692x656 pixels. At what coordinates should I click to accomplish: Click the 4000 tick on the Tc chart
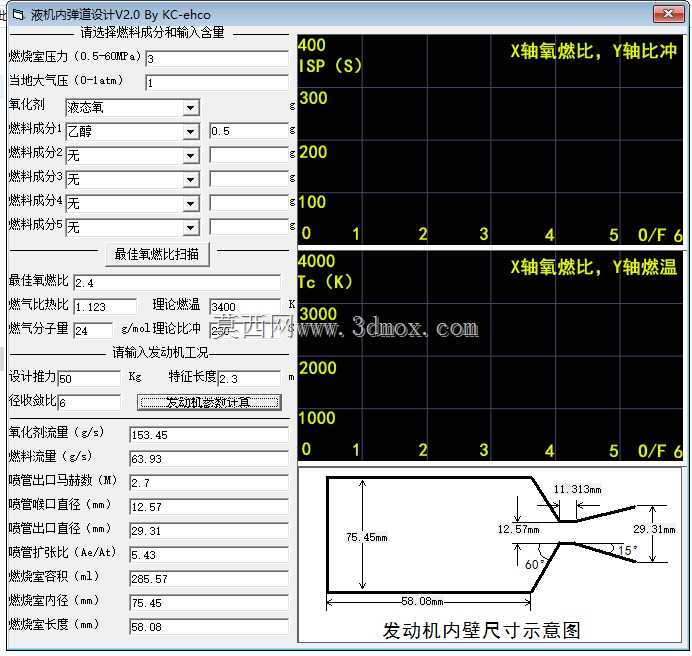316,261
